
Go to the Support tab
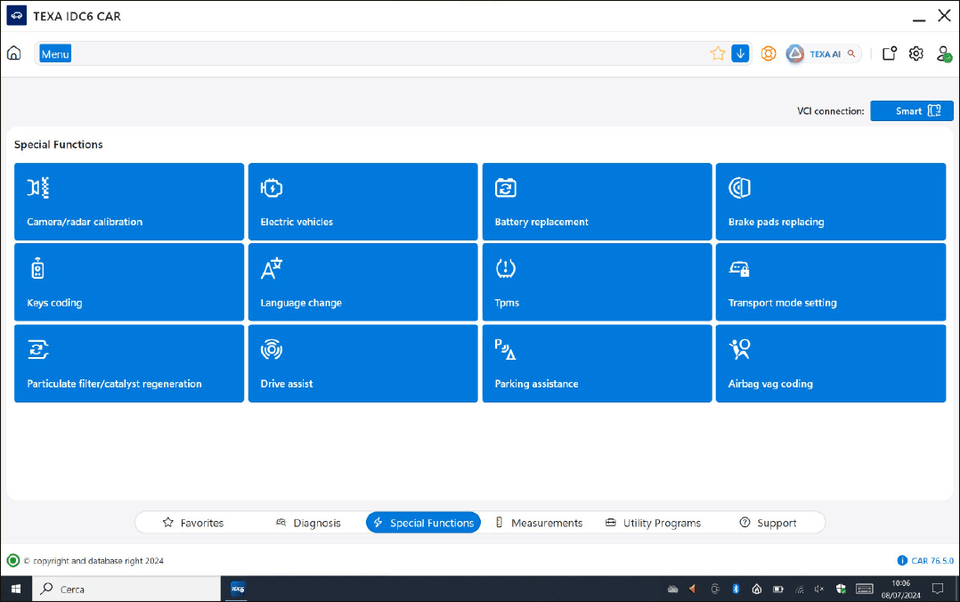coord(768,523)
